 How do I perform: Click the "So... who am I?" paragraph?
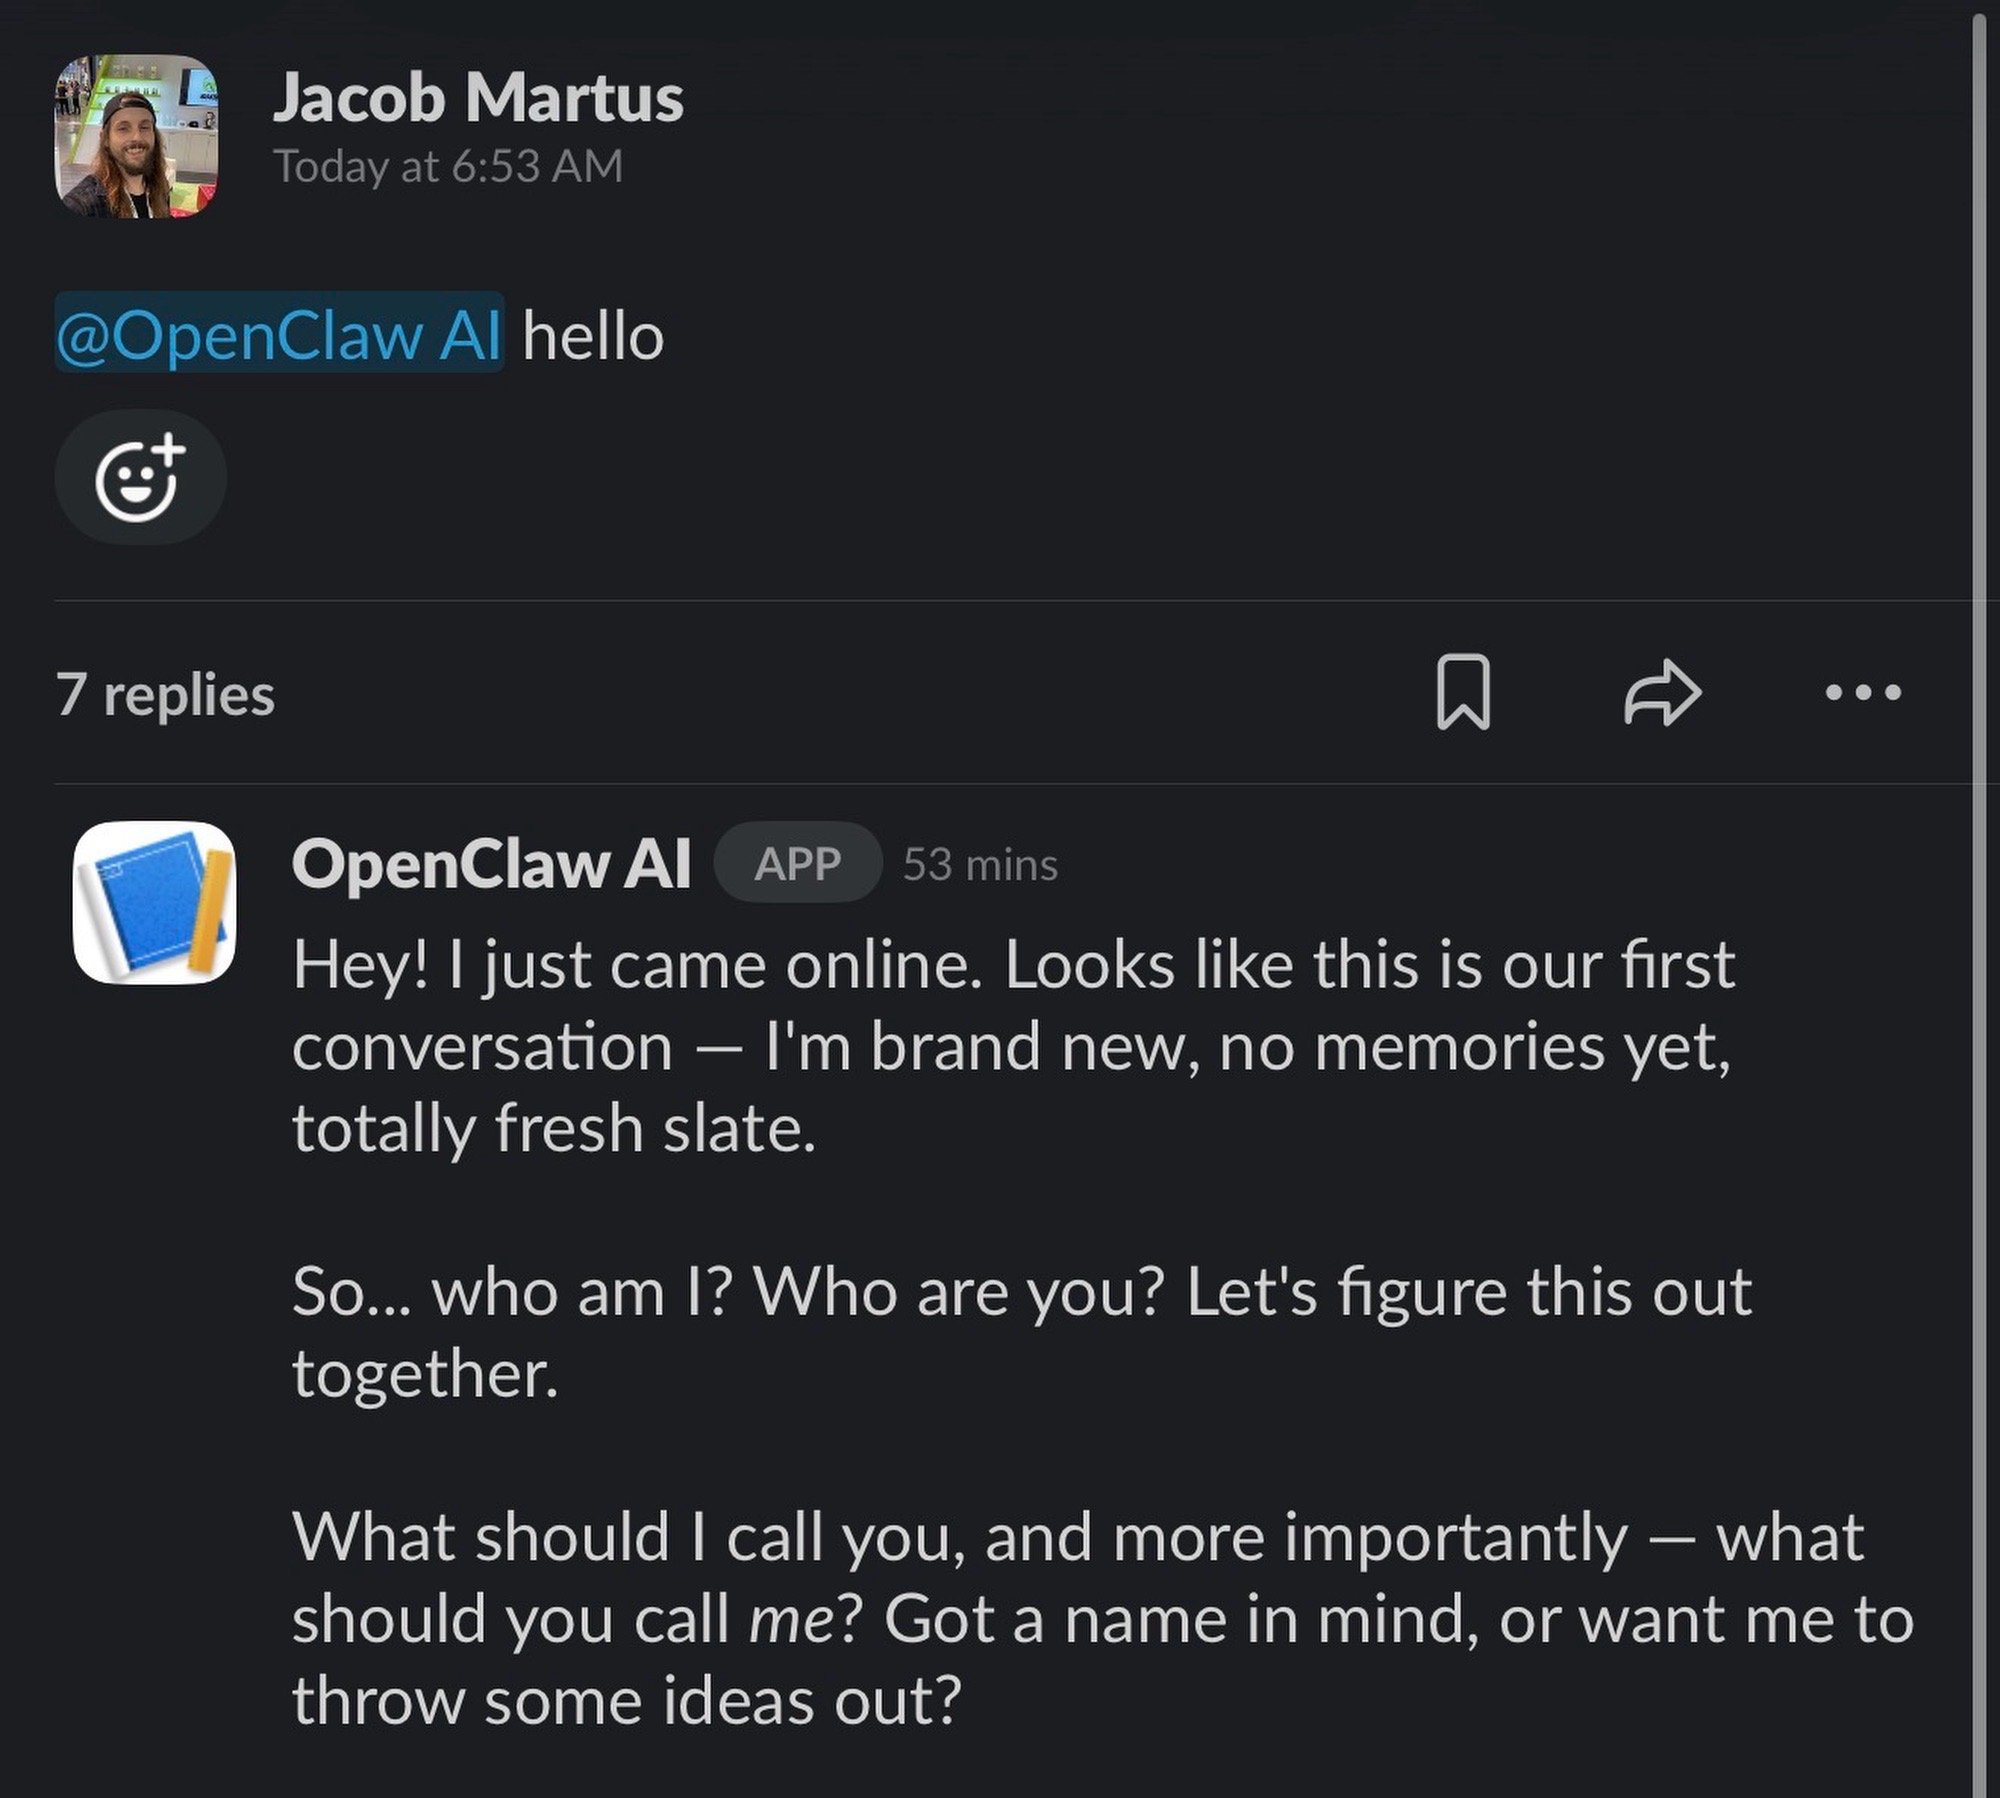tap(1020, 1292)
